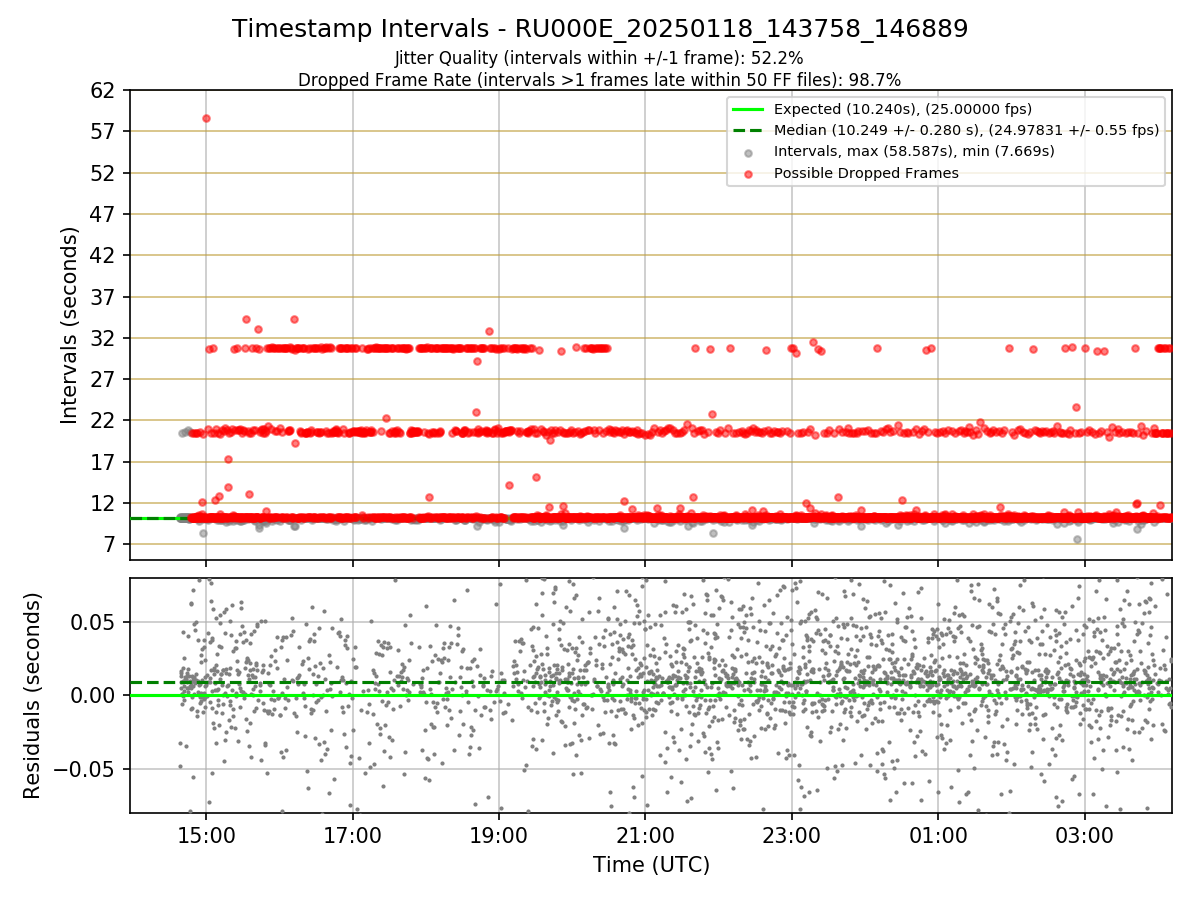Select the 'Expected (10.240s), (25.00000 fps)' legend entry
Screen dimensions: 1200x900
point(903,109)
